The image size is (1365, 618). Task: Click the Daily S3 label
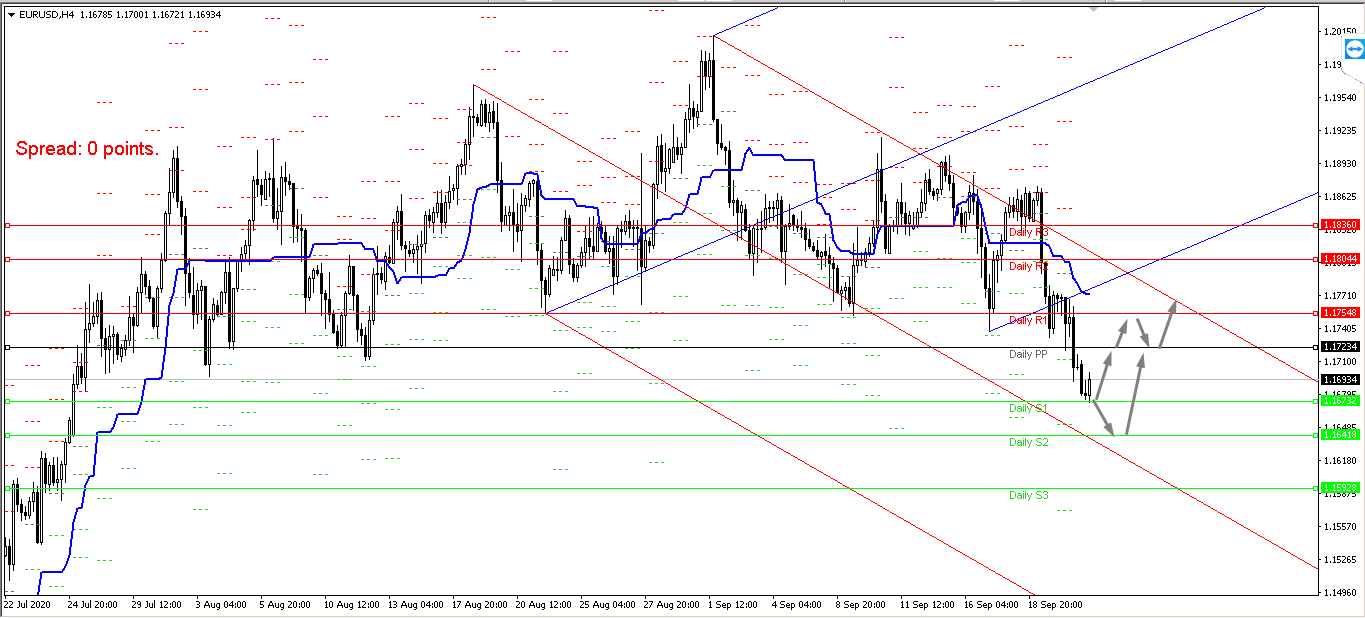1029,495
